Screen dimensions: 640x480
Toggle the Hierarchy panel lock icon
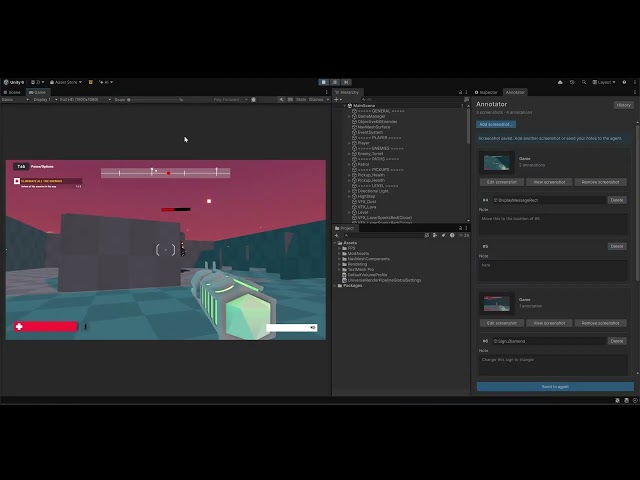click(460, 92)
